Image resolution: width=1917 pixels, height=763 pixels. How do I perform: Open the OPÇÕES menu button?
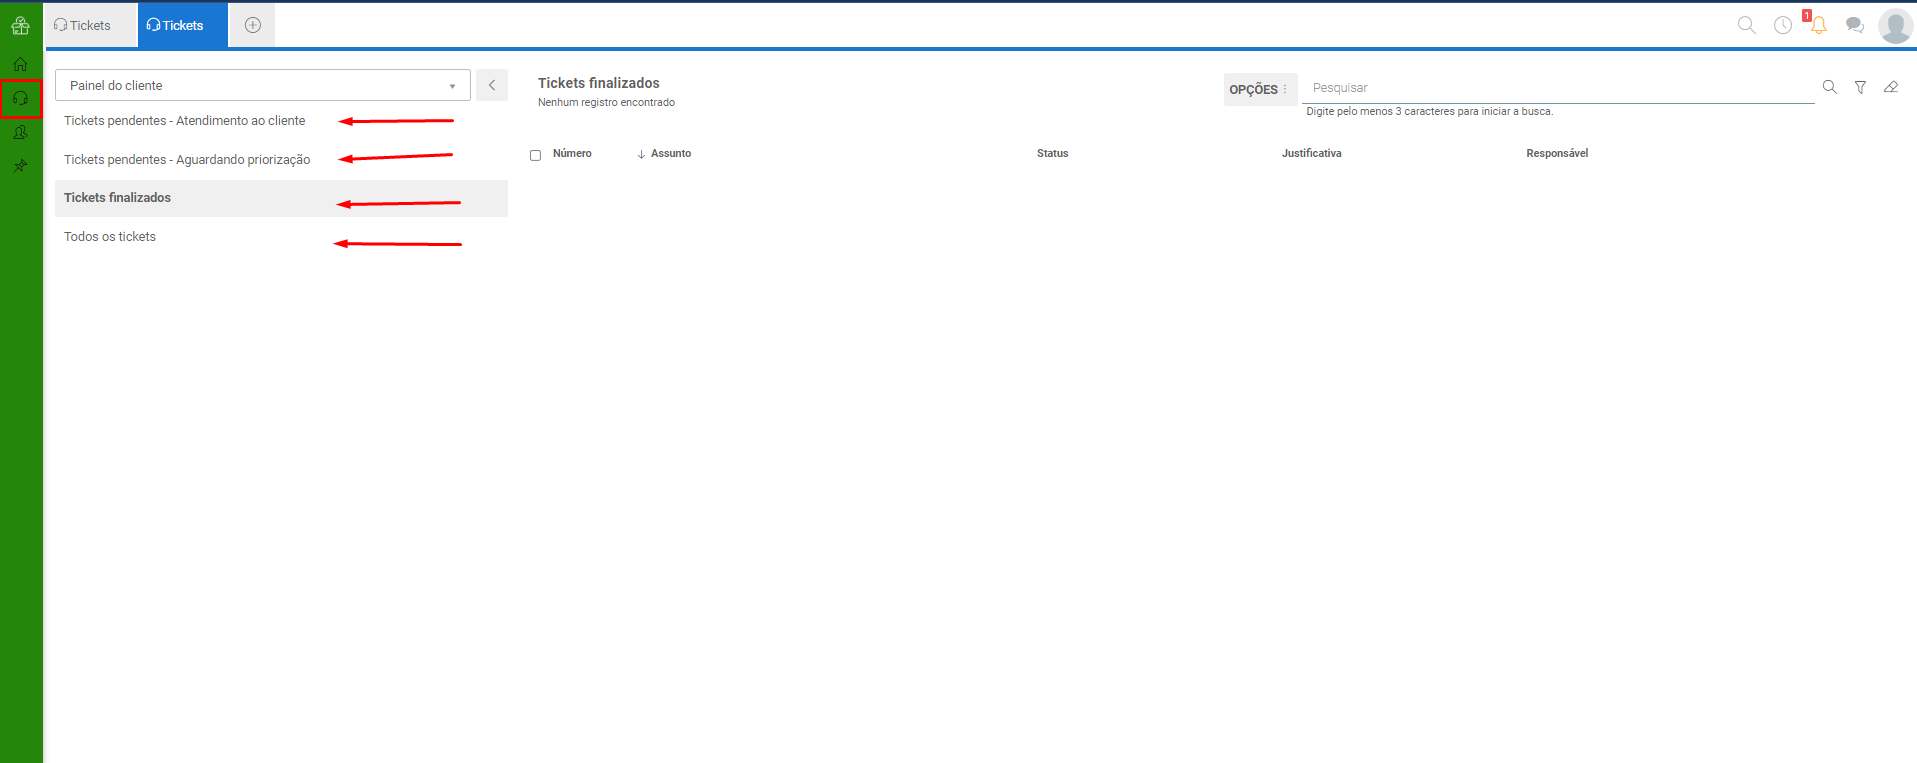tap(1260, 89)
